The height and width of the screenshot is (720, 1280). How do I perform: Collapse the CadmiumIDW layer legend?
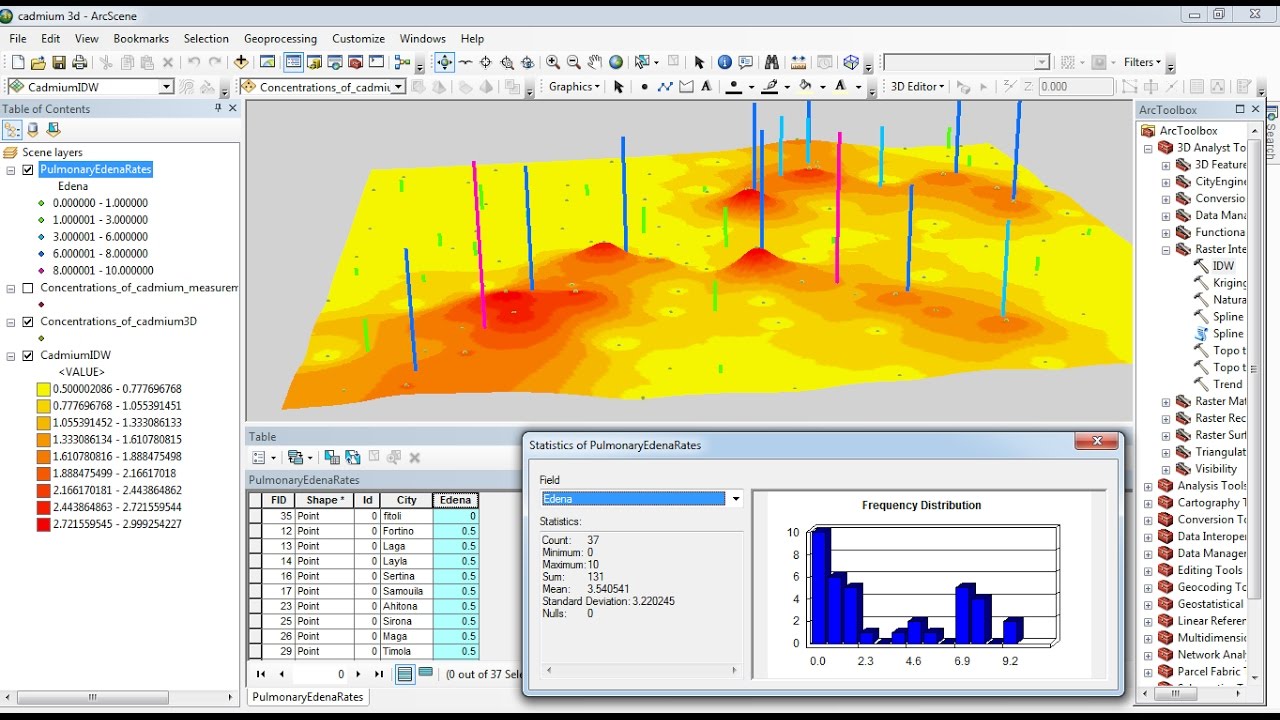click(11, 355)
